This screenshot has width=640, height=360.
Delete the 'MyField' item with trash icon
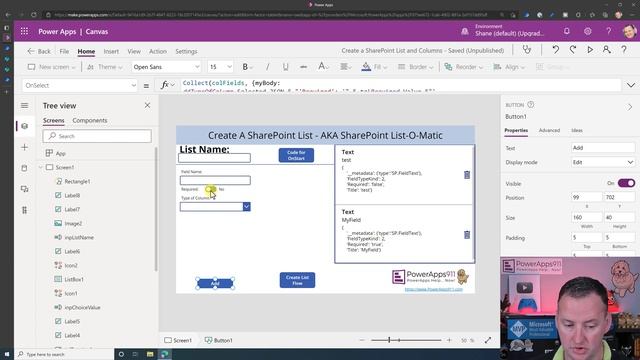pos(467,235)
